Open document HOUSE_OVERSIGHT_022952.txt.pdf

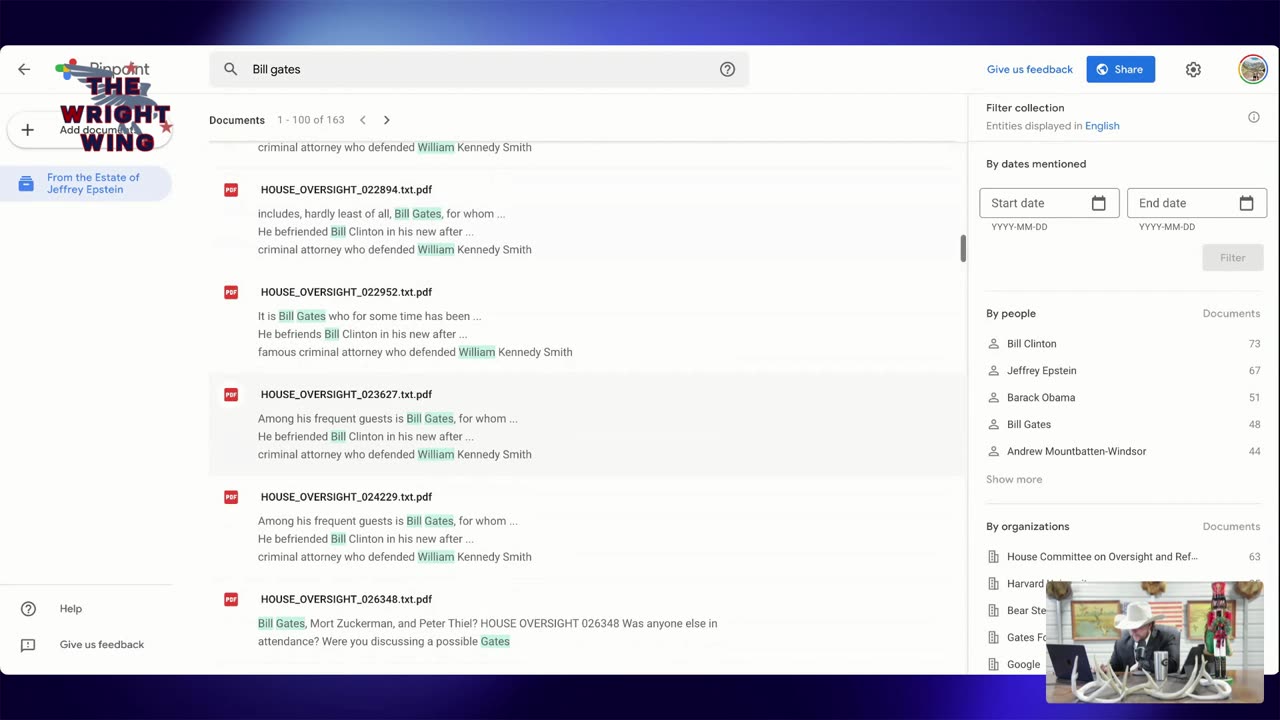click(x=346, y=292)
